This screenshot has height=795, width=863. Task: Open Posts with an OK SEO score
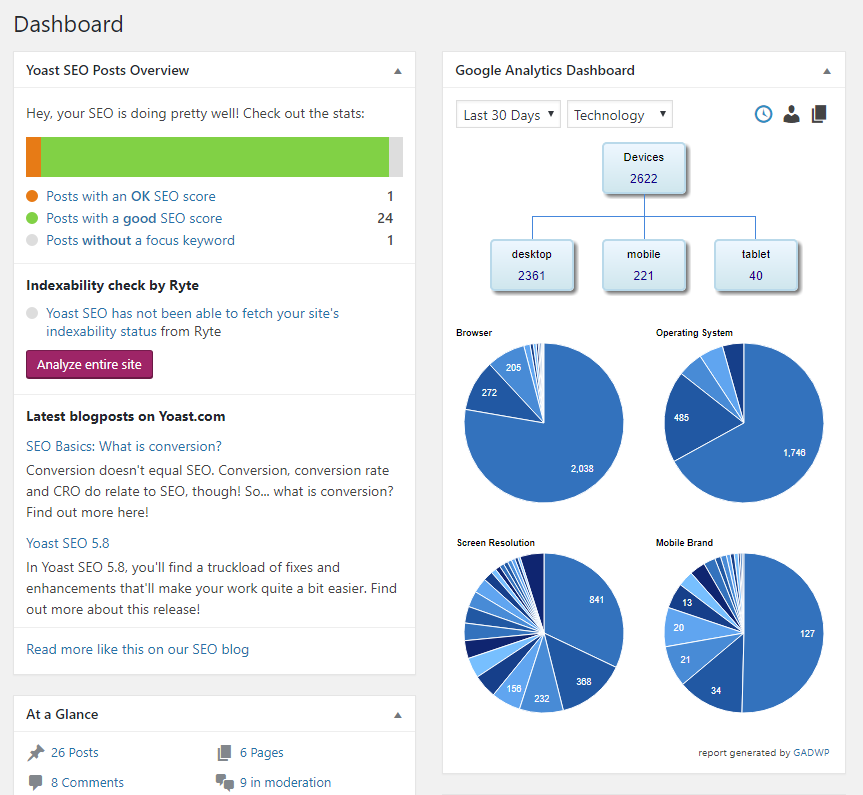pos(131,196)
